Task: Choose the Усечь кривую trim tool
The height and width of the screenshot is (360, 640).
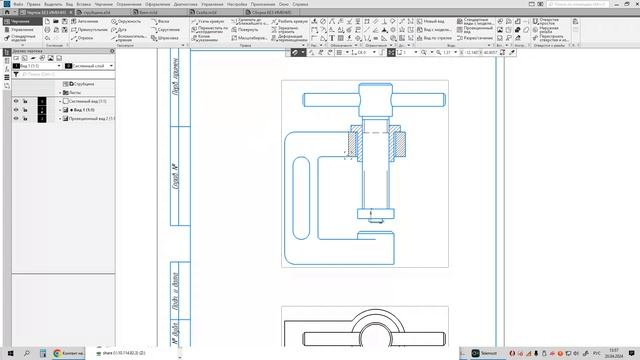Action: coord(208,21)
